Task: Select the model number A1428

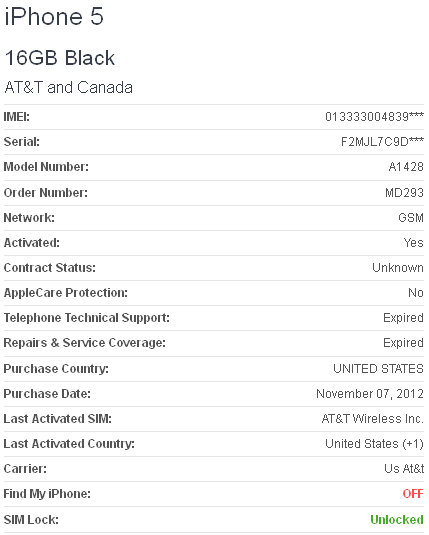Action: coord(406,167)
